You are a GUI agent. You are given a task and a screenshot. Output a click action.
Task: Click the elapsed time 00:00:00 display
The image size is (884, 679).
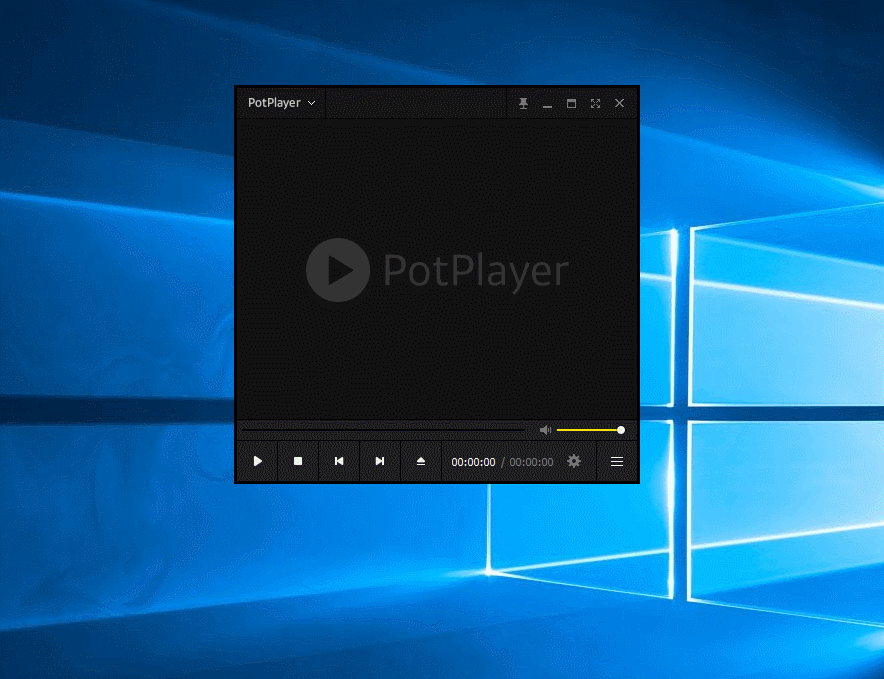tap(474, 462)
